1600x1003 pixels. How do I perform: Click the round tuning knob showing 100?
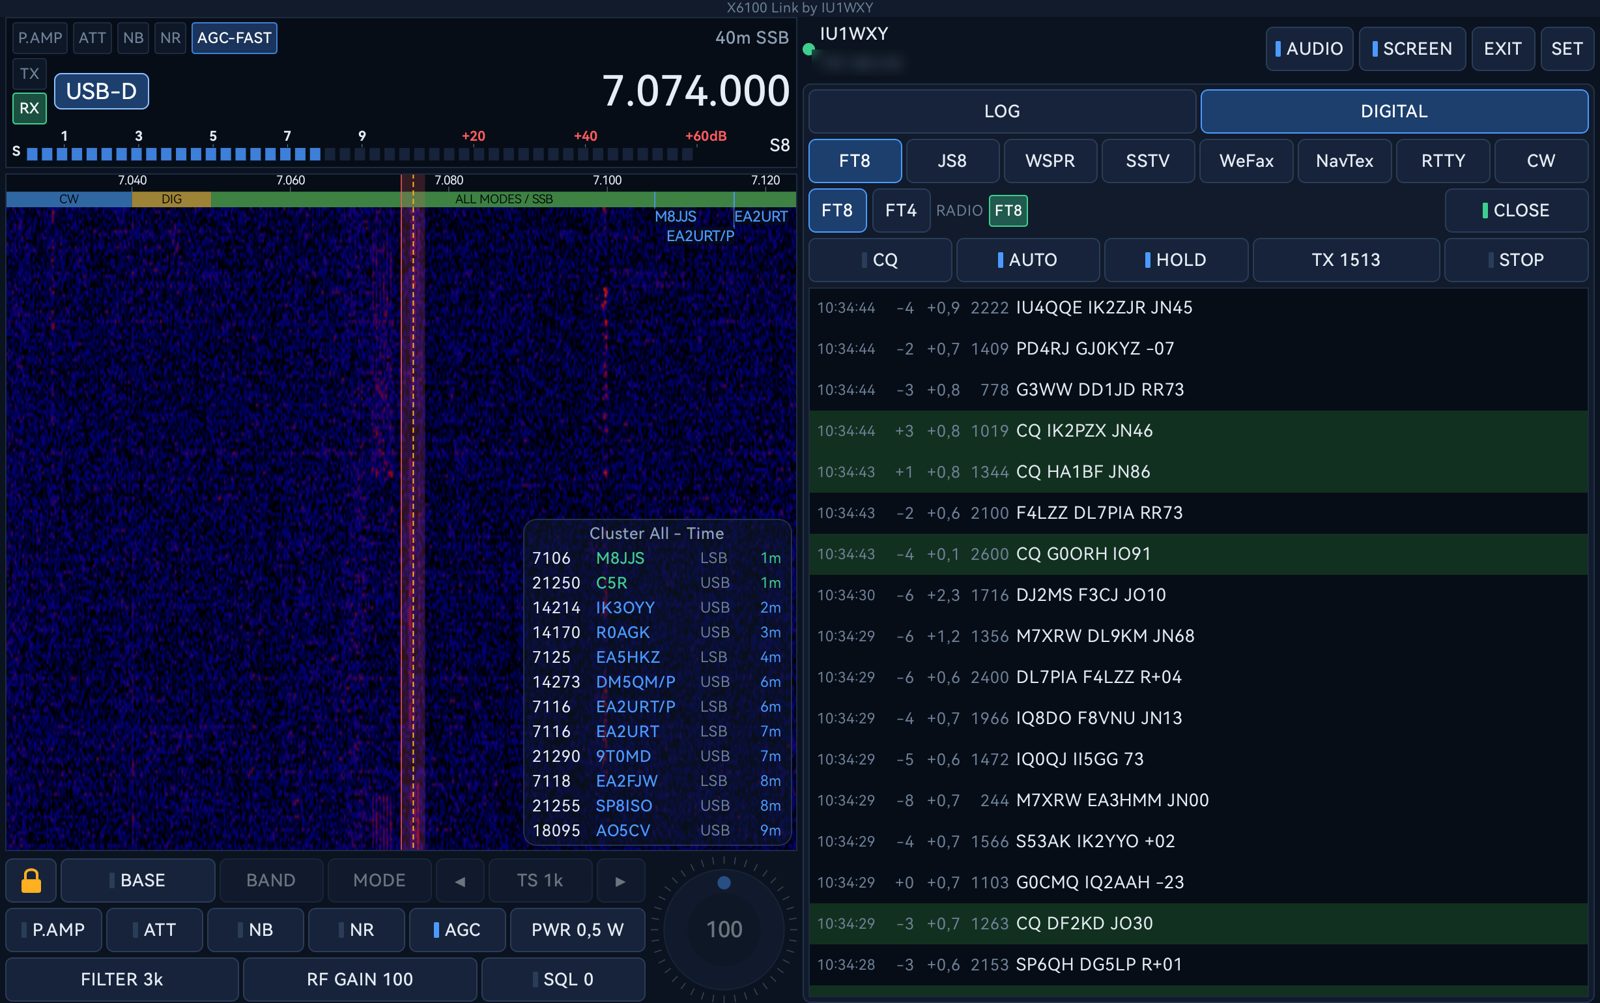pyautogui.click(x=724, y=929)
